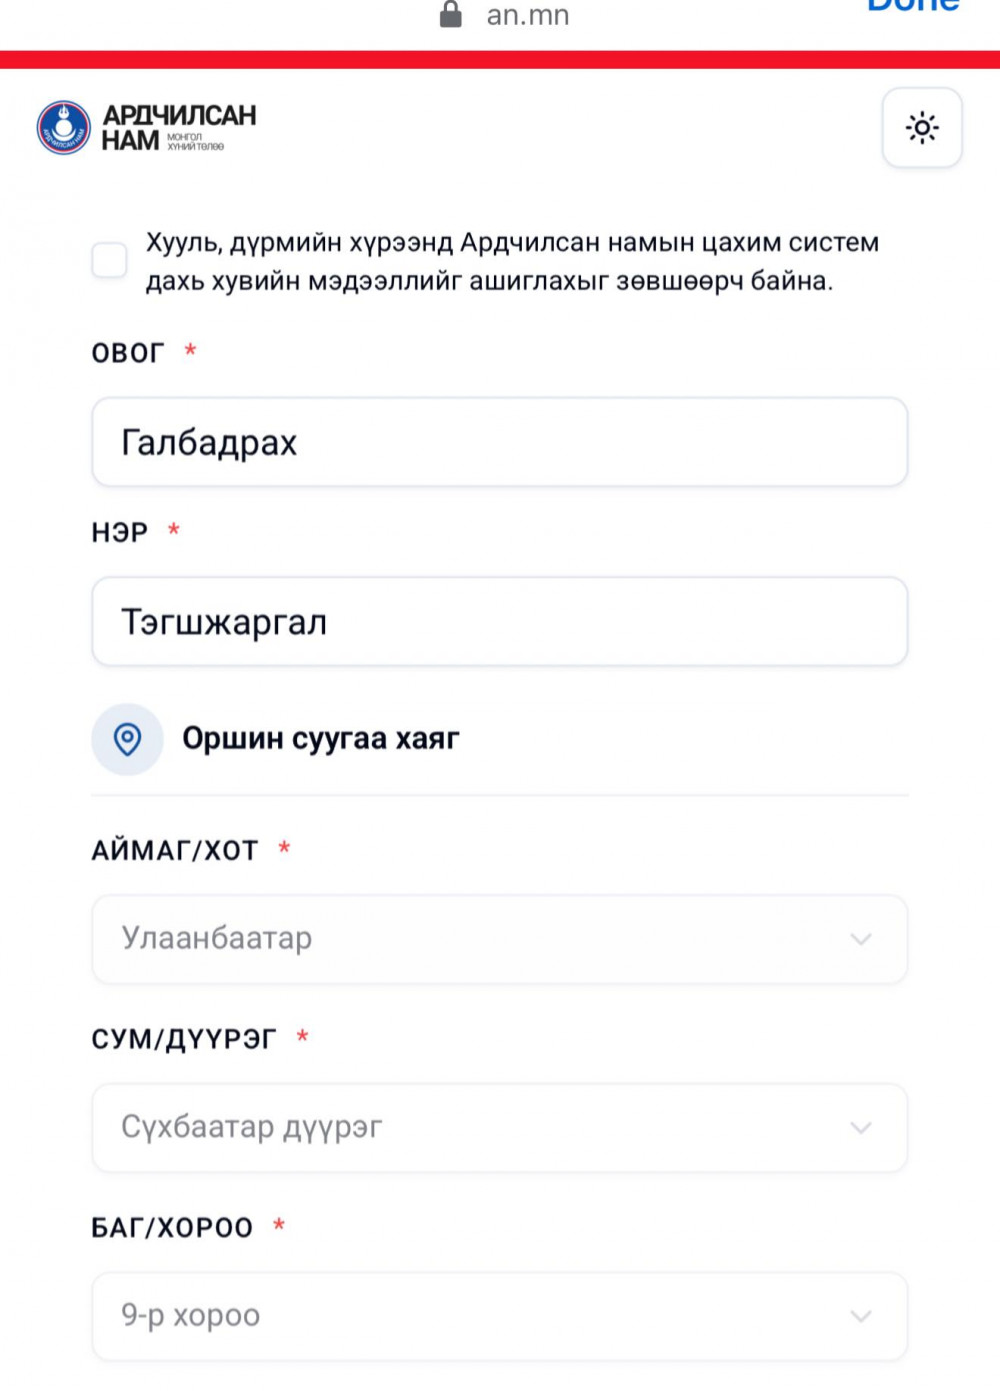Tap Done in the browser bar
This screenshot has width=1000, height=1391.
(912, 6)
